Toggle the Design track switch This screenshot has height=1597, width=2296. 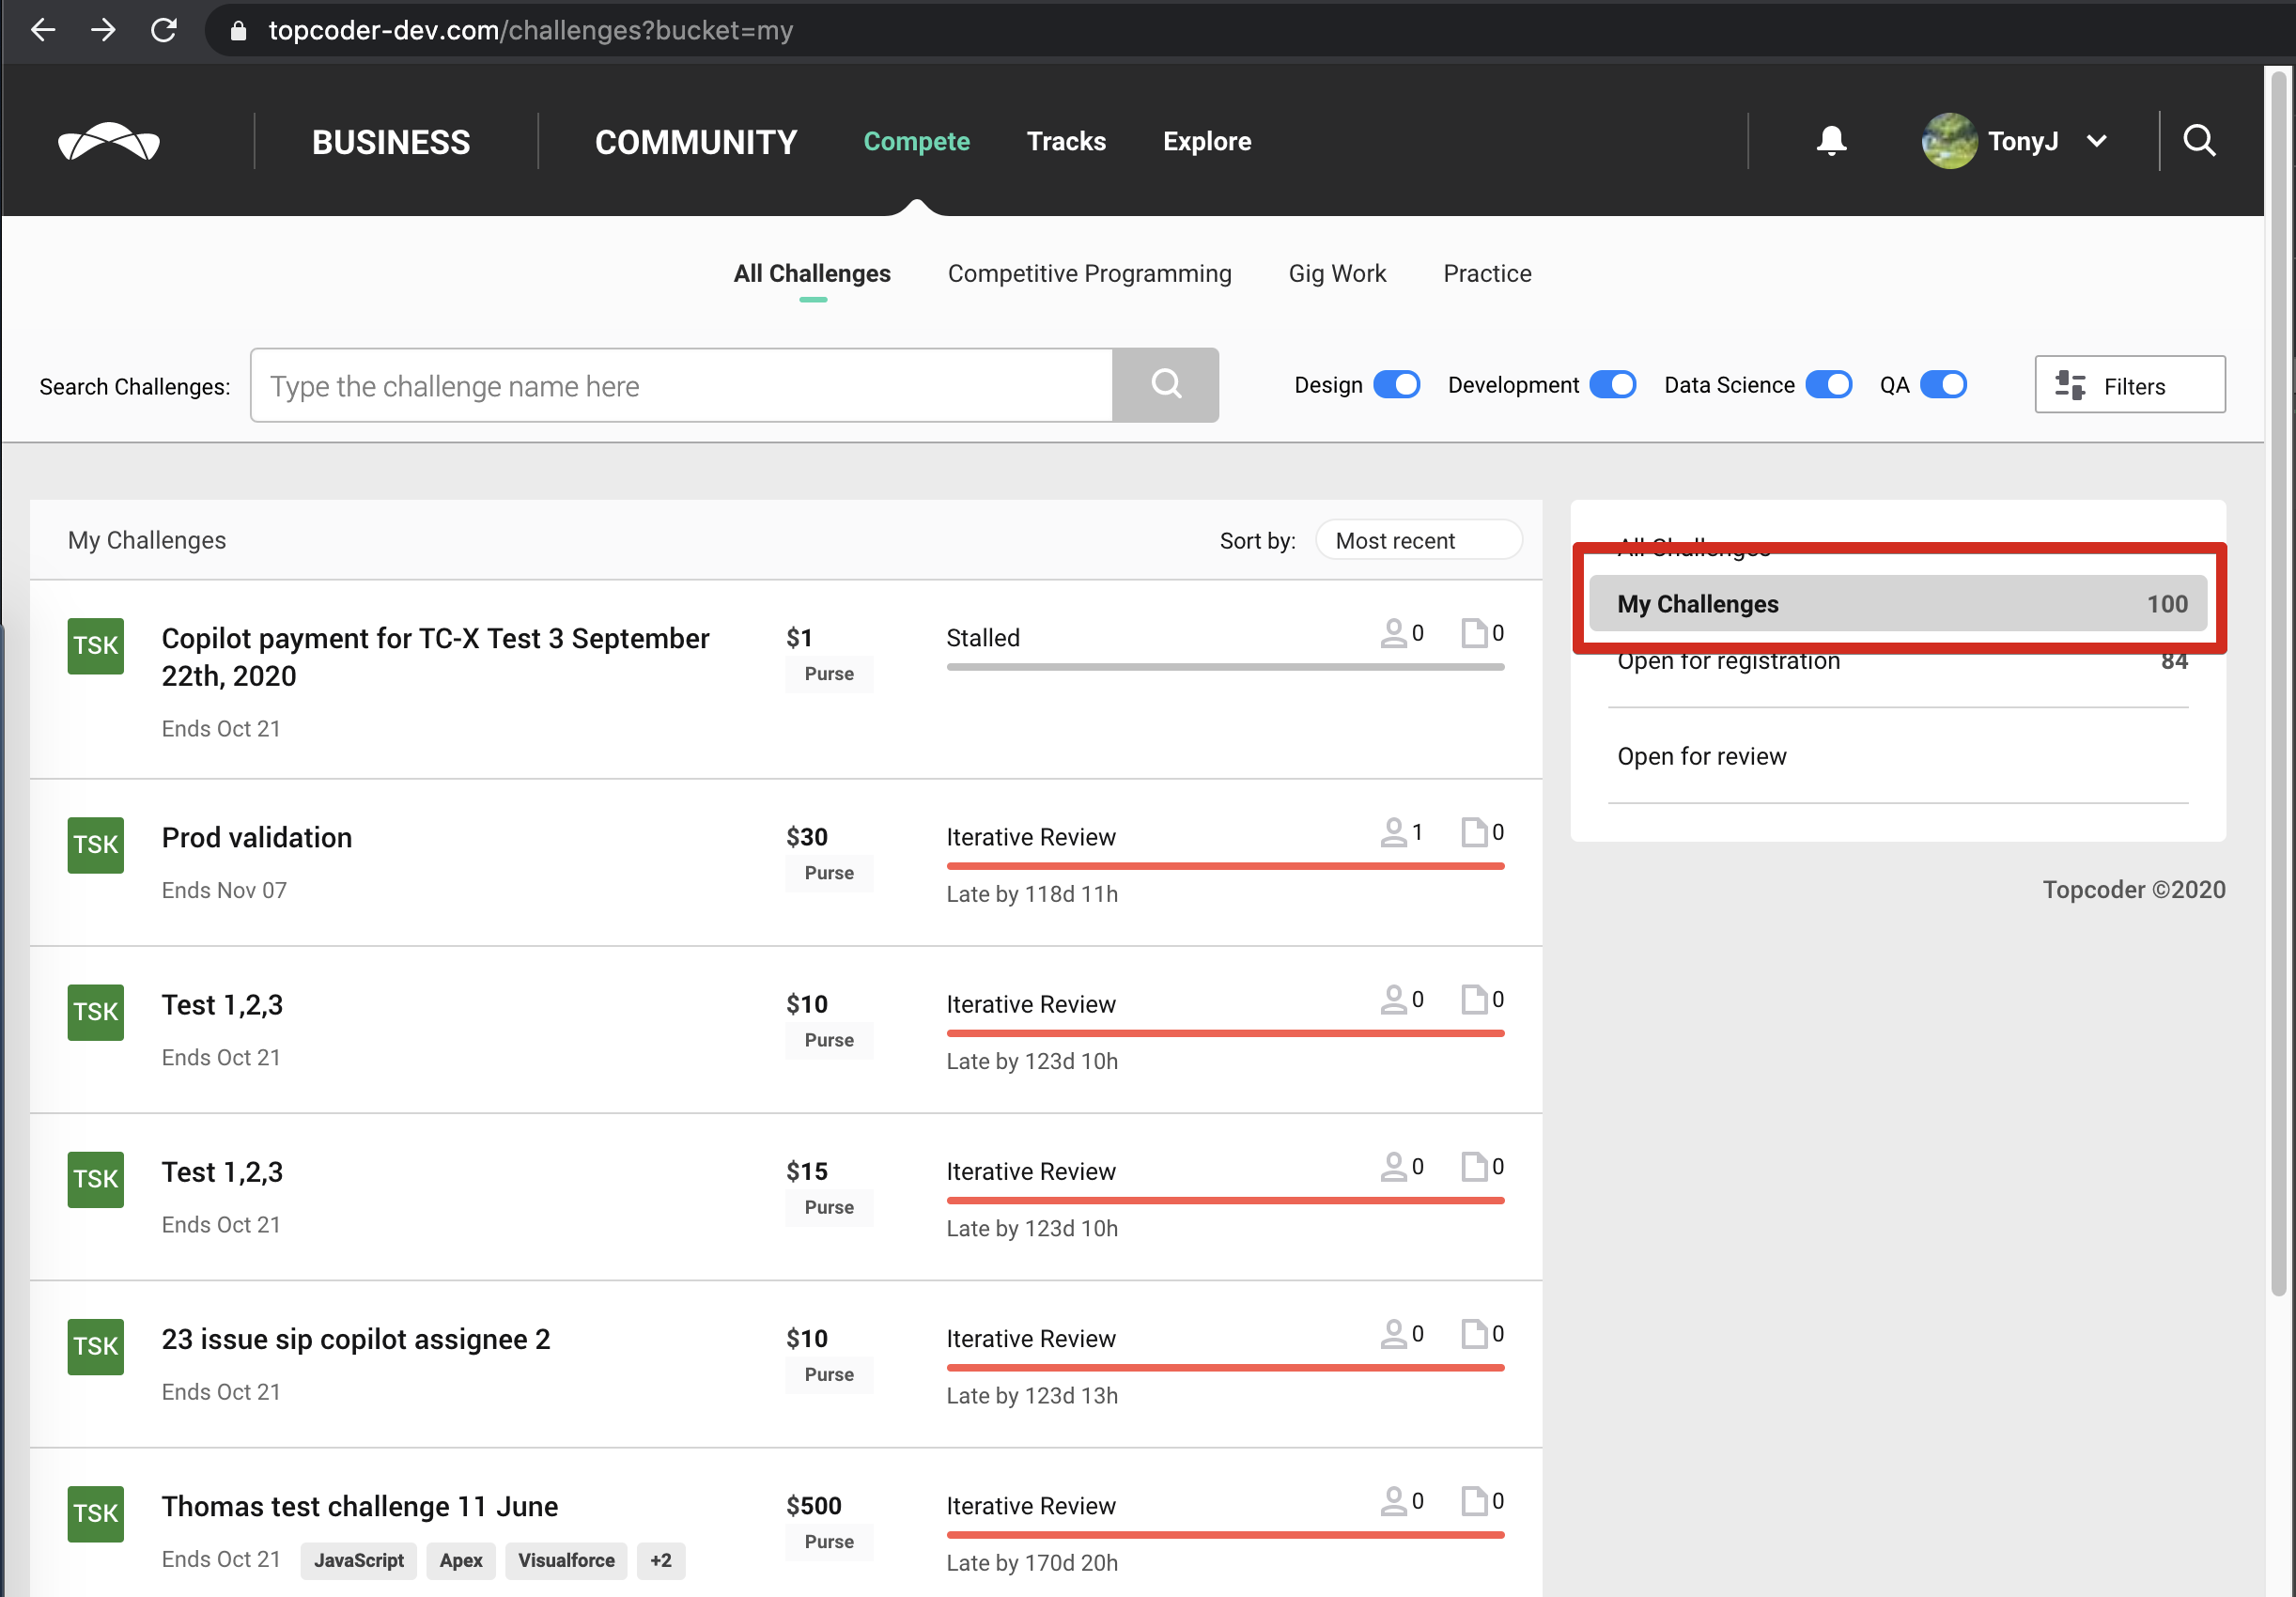tap(1396, 385)
